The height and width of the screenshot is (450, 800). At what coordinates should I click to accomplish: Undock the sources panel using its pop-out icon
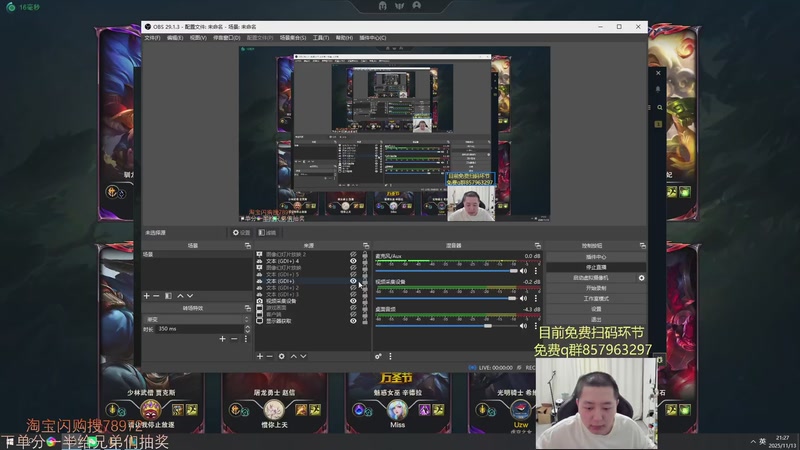point(366,246)
